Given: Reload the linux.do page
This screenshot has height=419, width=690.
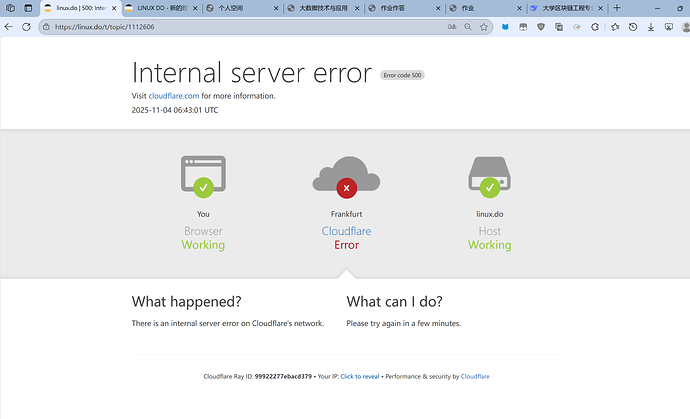Looking at the screenshot, I should click(x=26, y=27).
